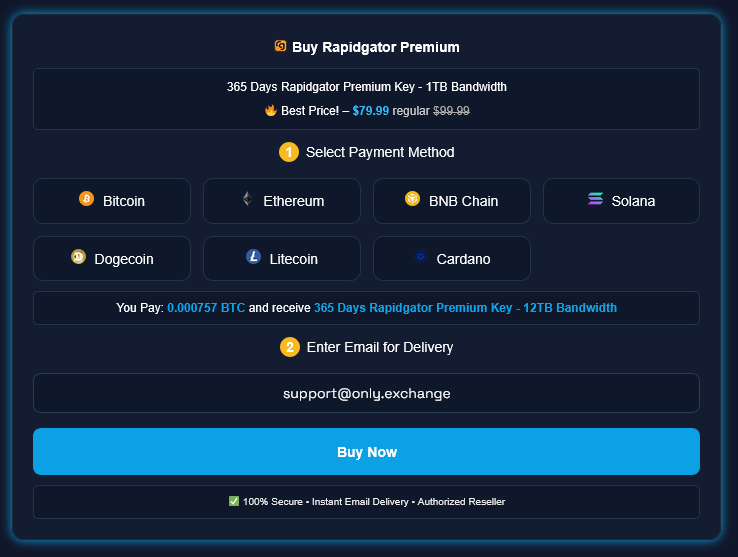738x557 pixels.
Task: Pick the Solana payment option
Action: click(x=621, y=201)
